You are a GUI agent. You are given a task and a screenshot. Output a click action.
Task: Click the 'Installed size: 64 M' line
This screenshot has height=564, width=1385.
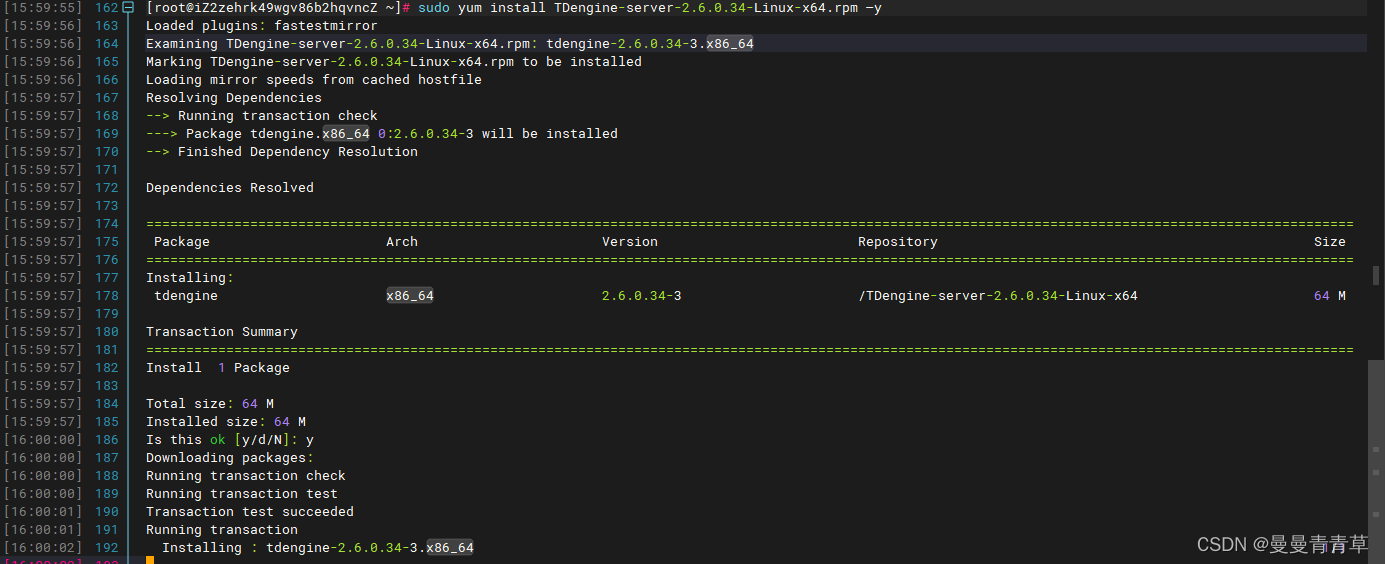226,422
